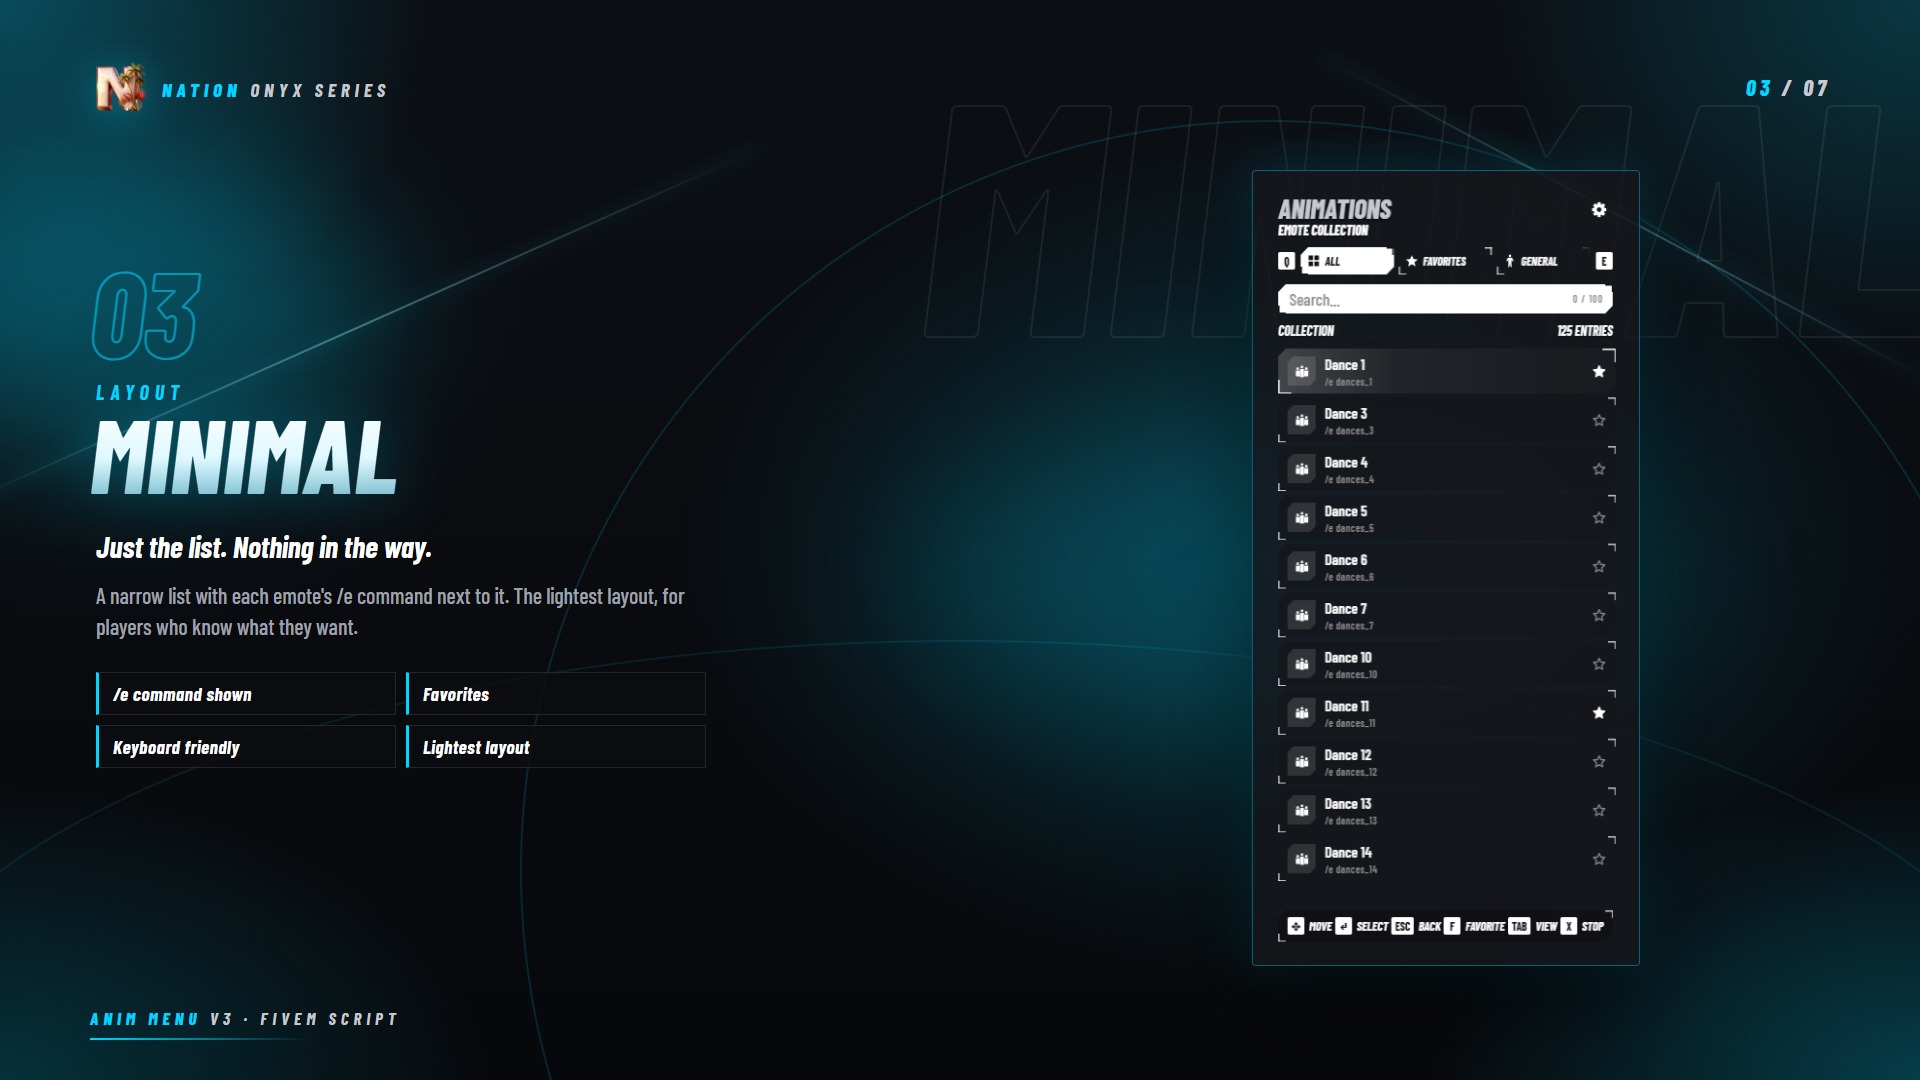Image resolution: width=1920 pixels, height=1080 pixels.
Task: Focus the Search emotes field
Action: [x=1445, y=299]
